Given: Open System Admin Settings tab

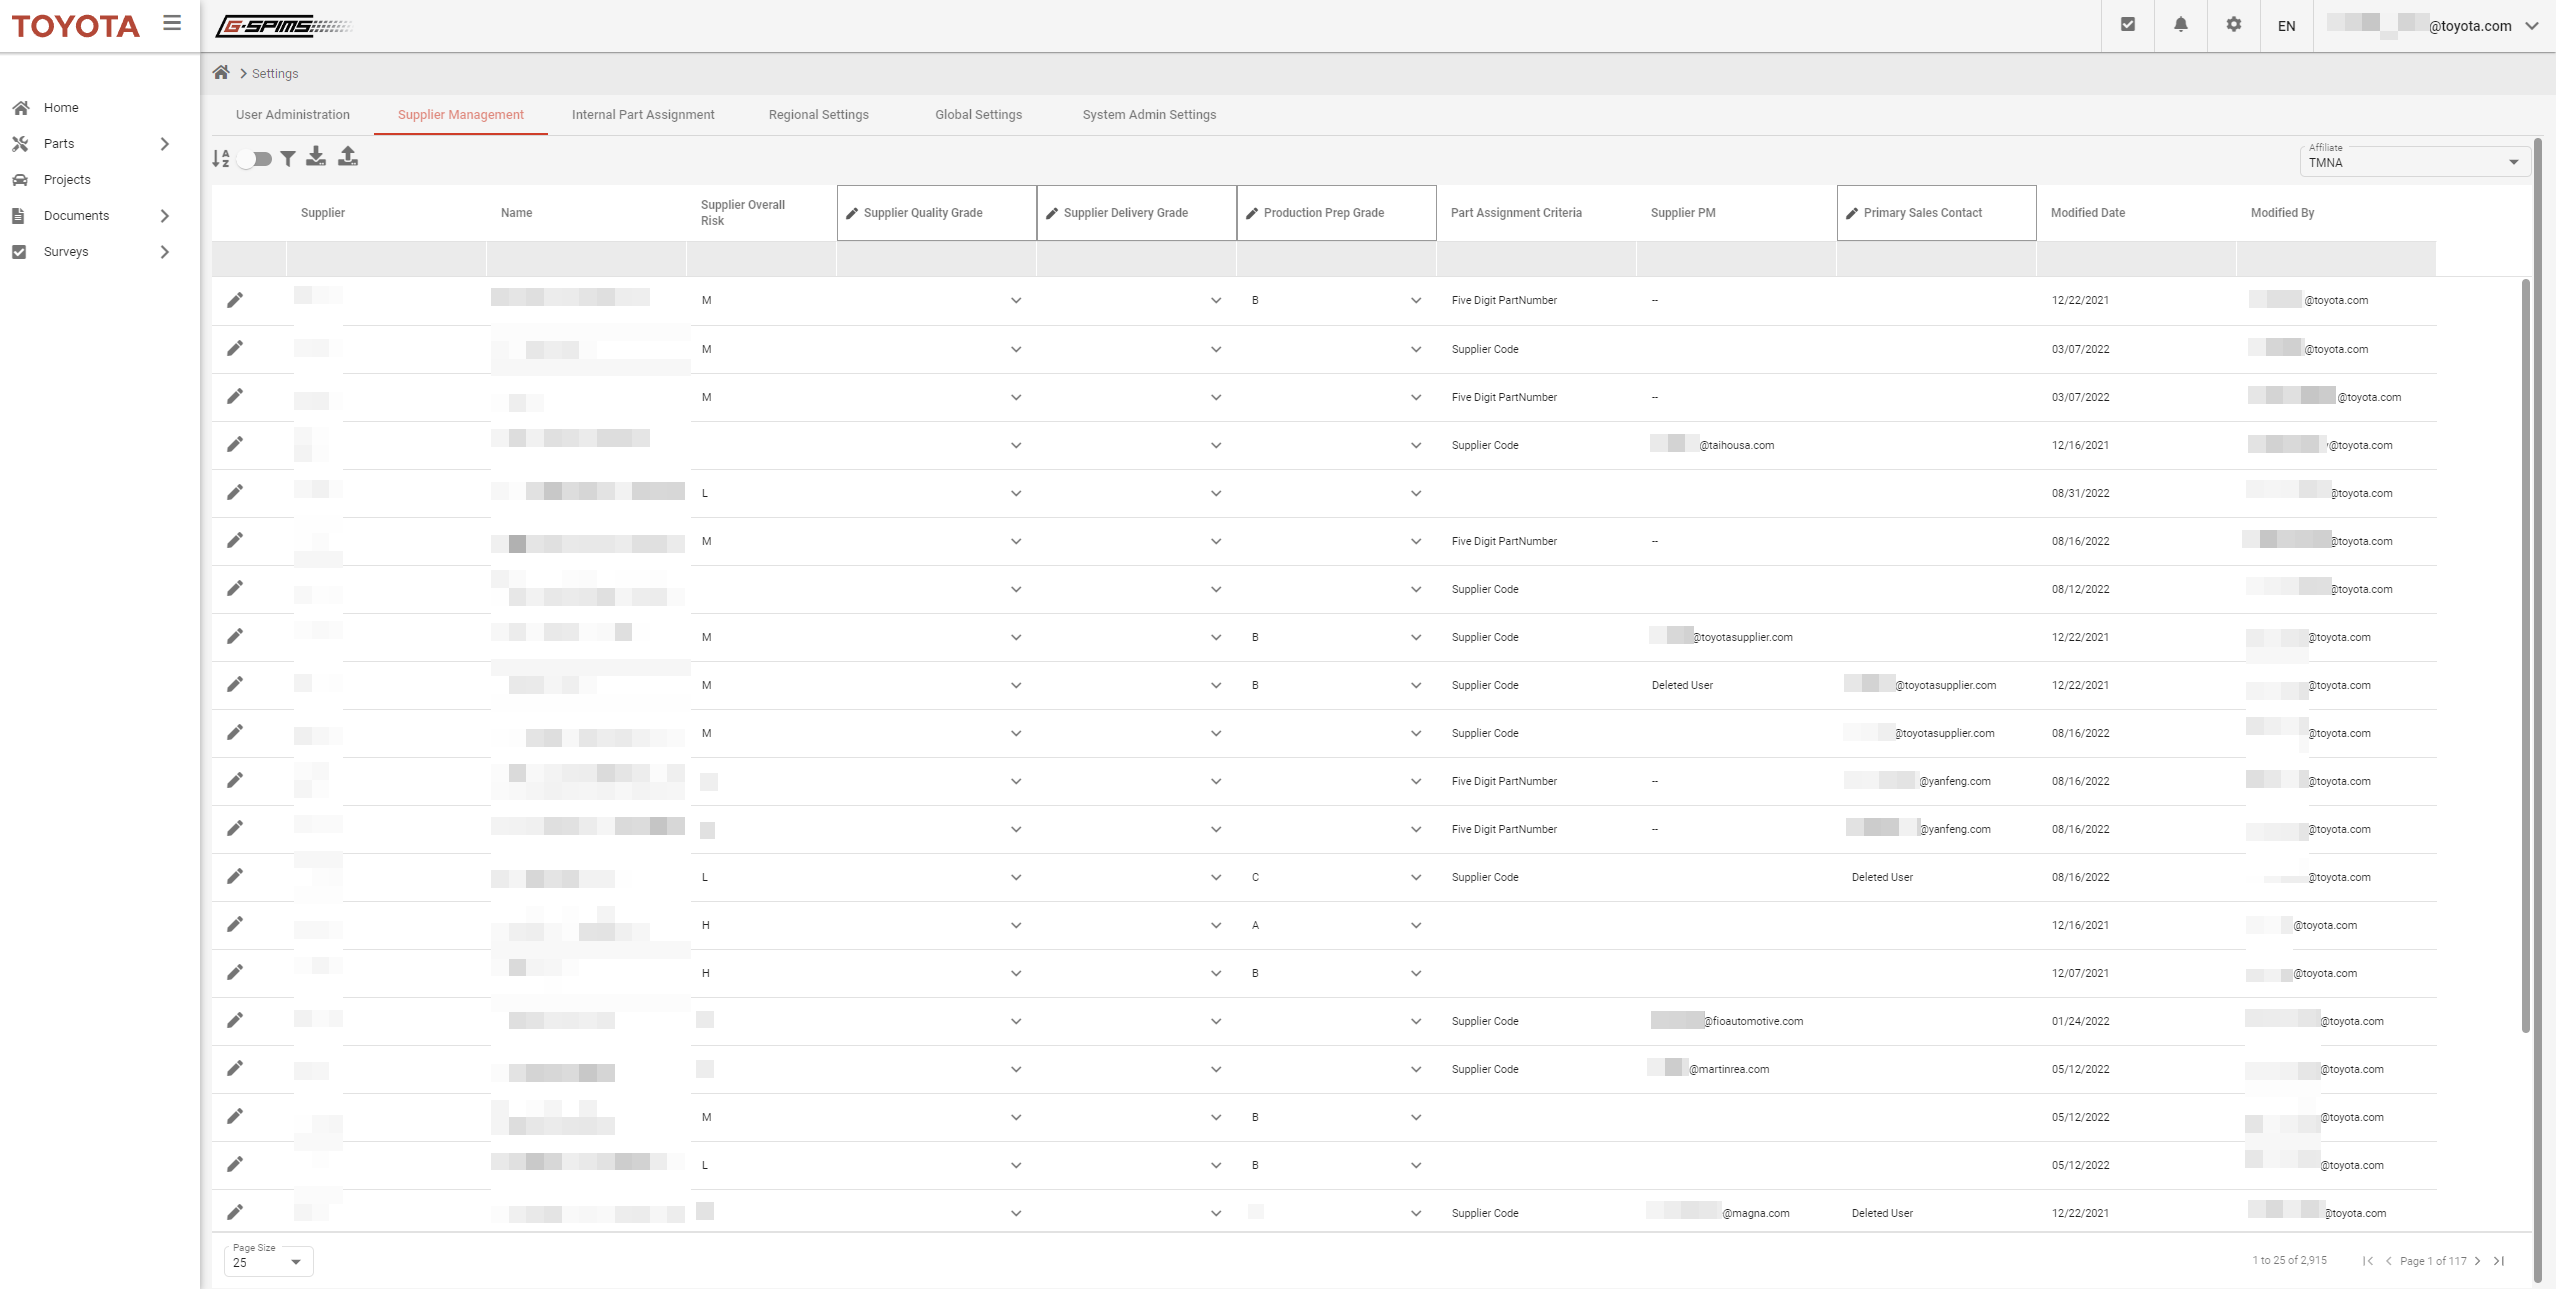Looking at the screenshot, I should coord(1150,114).
